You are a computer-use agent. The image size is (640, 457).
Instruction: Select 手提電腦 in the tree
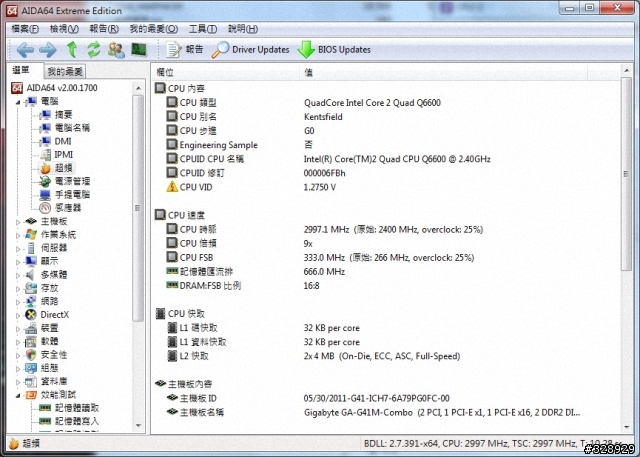click(x=73, y=195)
